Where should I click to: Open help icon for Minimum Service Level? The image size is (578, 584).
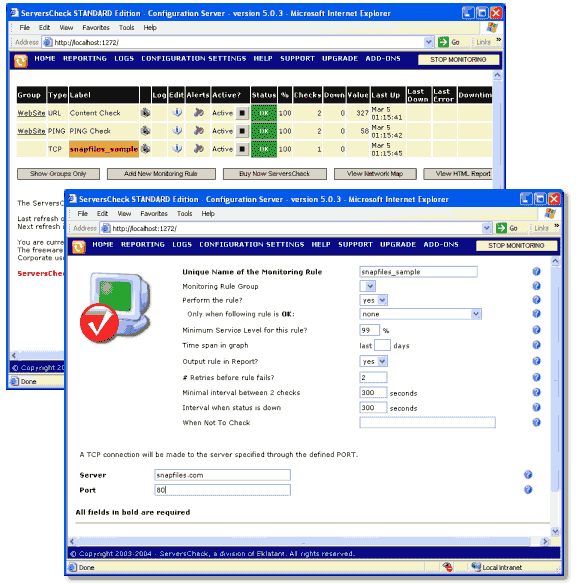pyautogui.click(x=536, y=330)
